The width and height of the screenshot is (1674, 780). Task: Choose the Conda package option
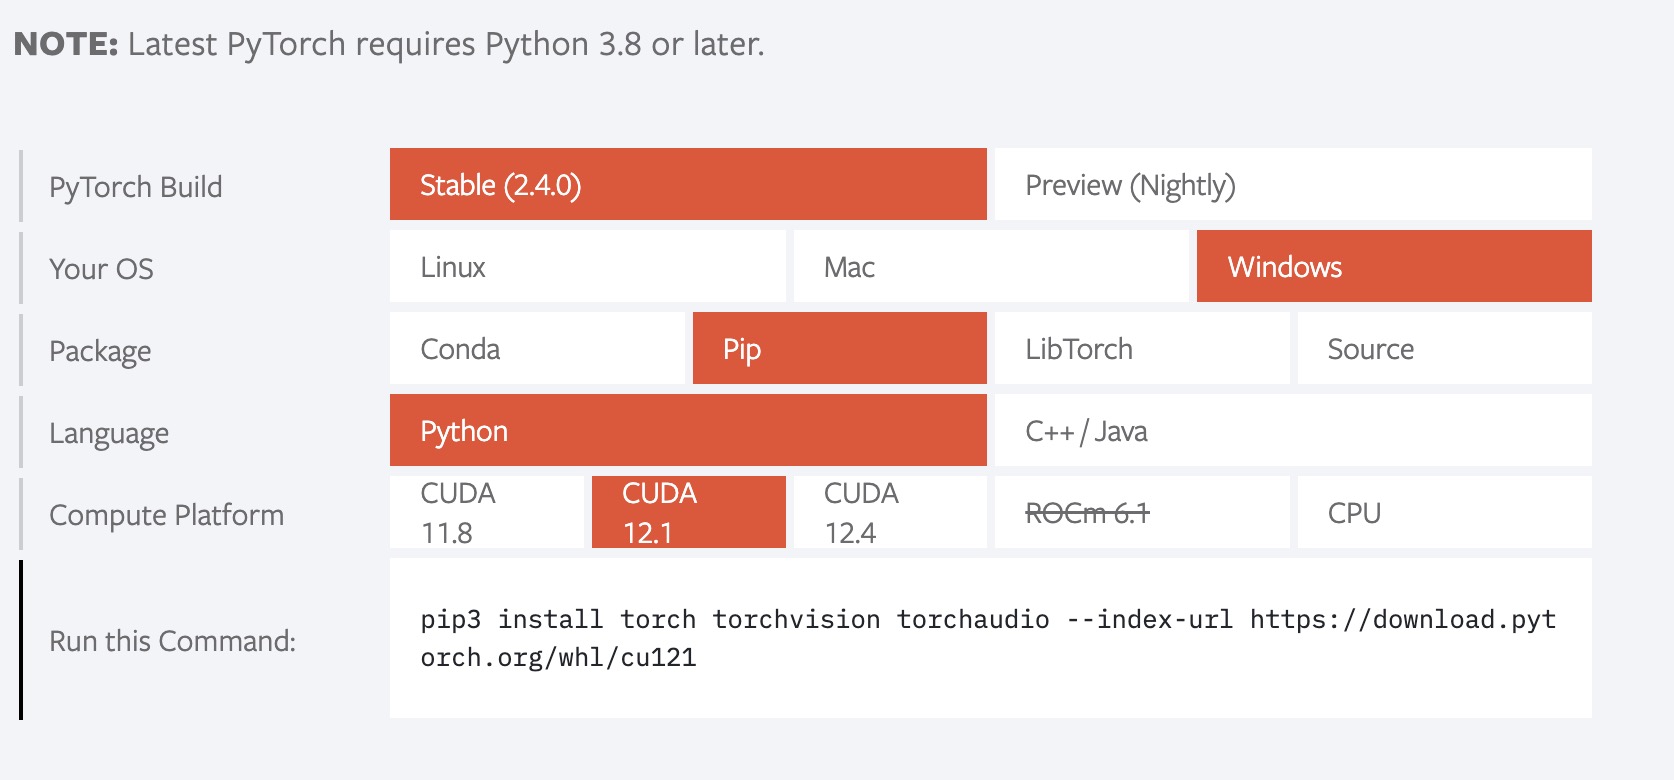[537, 348]
